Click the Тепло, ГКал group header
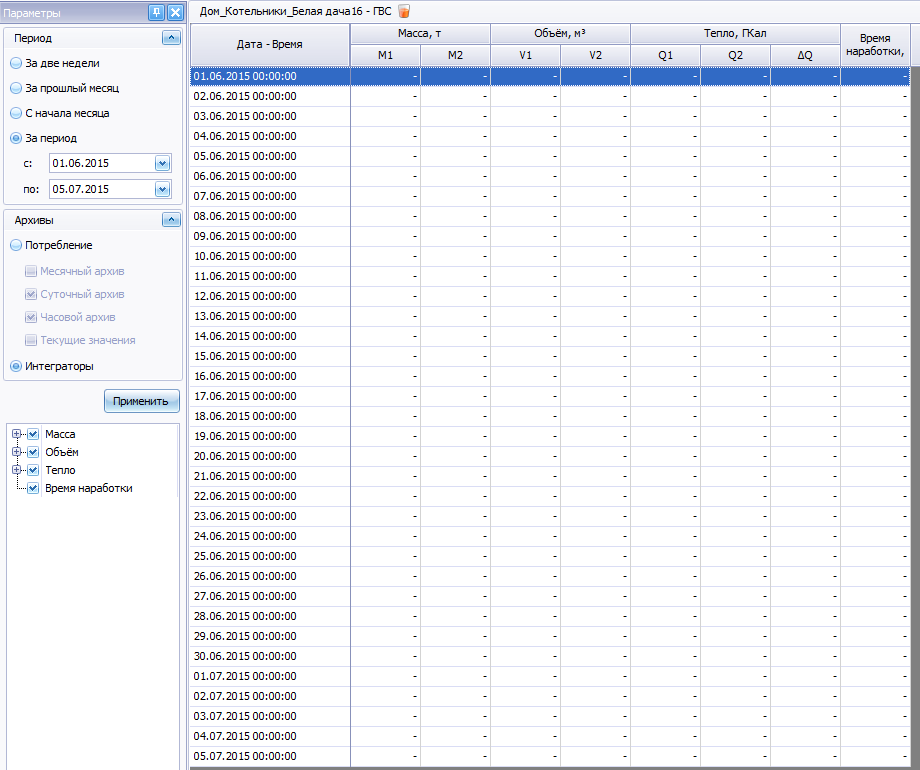Viewport: 920px width, 770px height. tap(735, 34)
